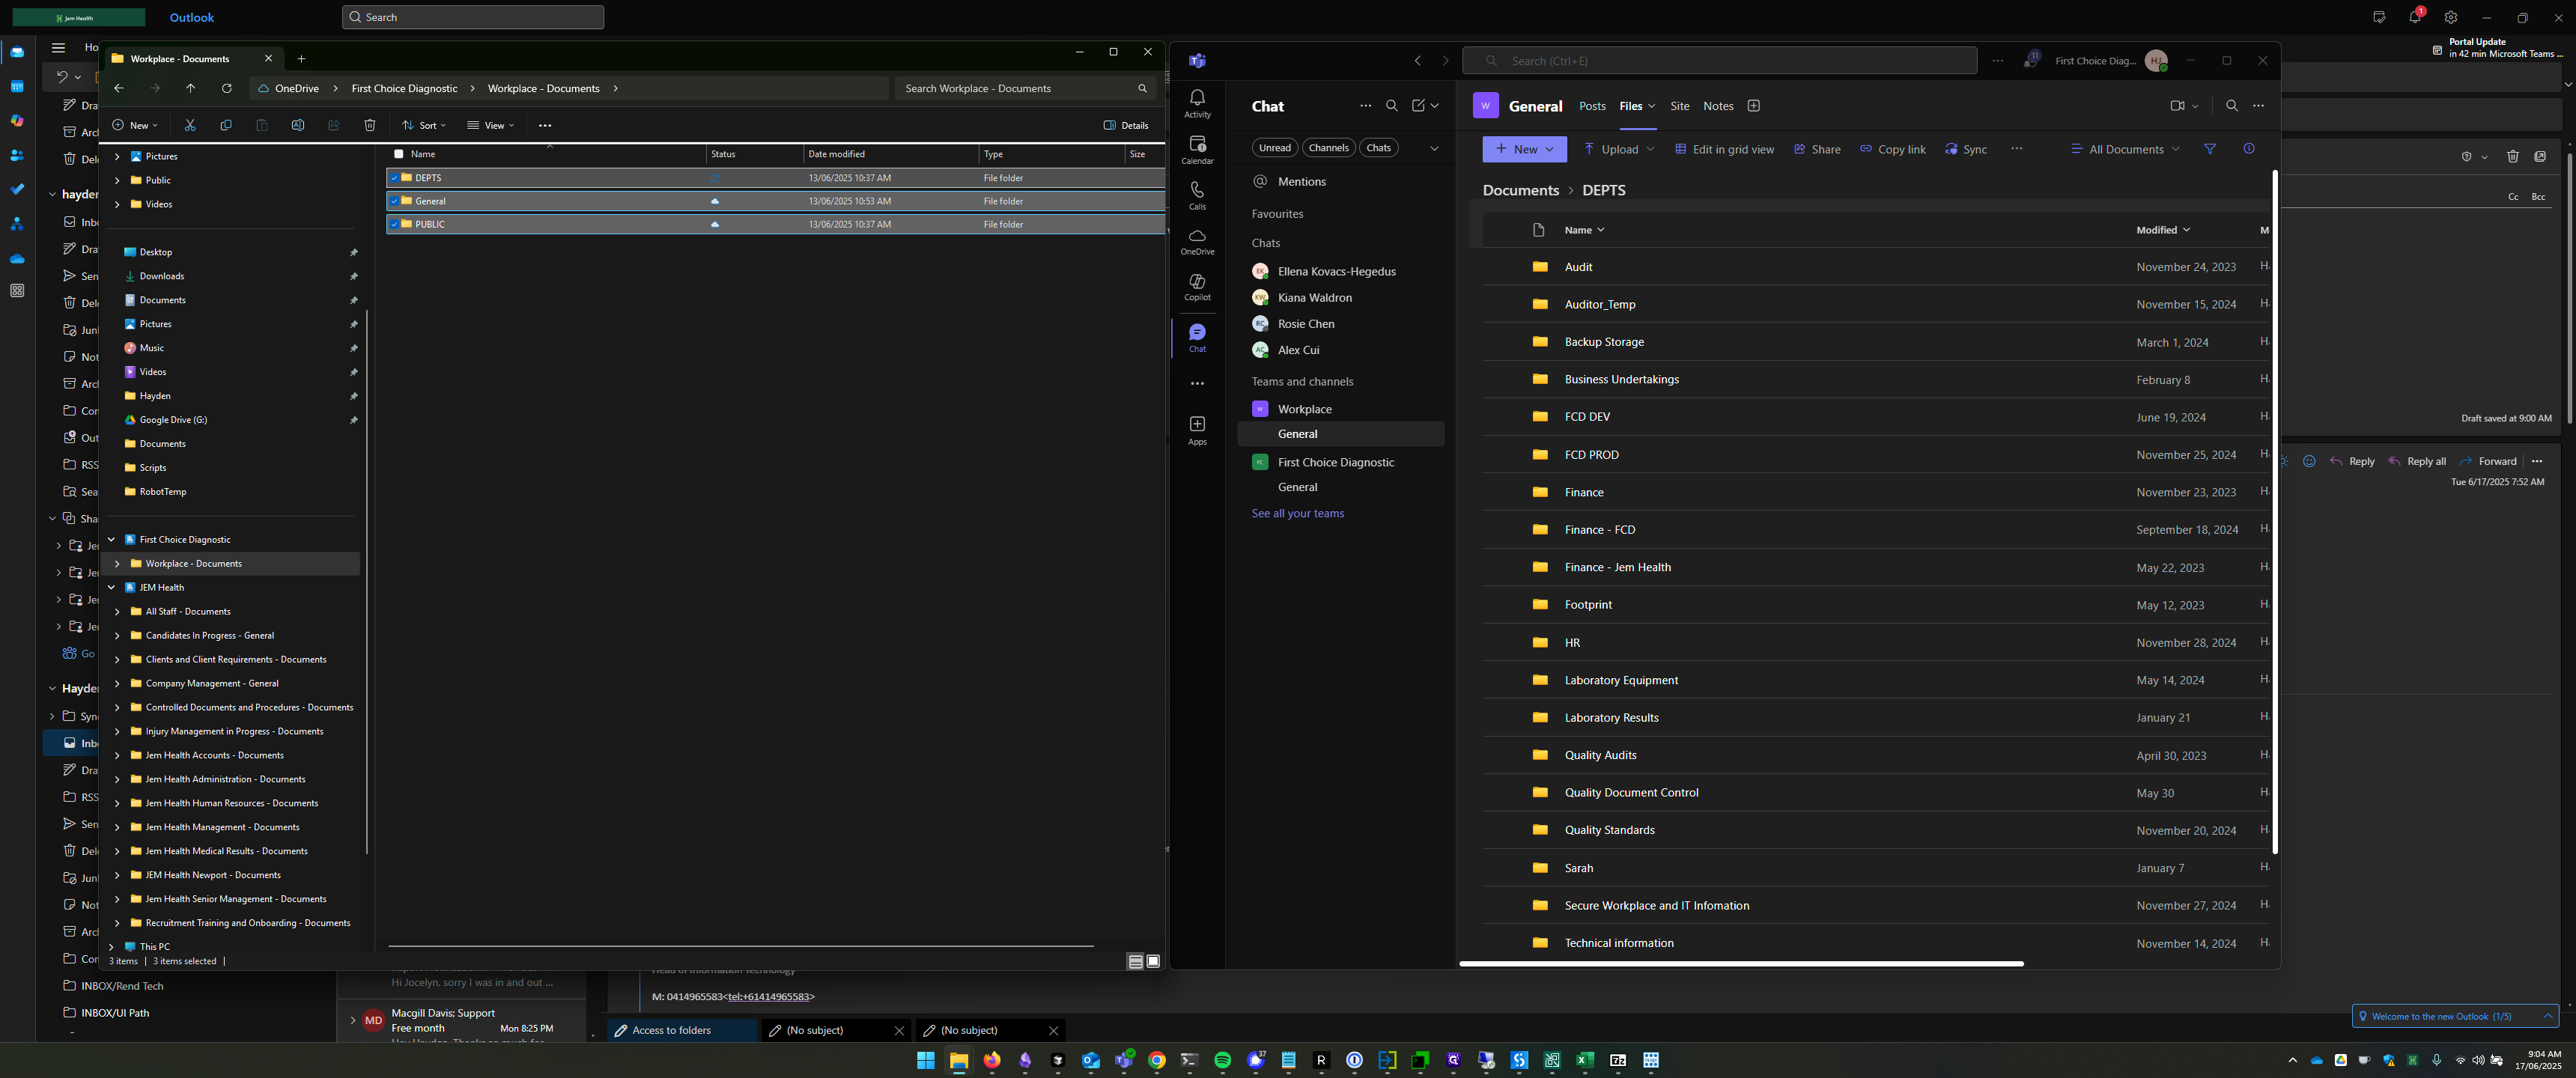Open Copilot in the Teams sidebar

1197,287
